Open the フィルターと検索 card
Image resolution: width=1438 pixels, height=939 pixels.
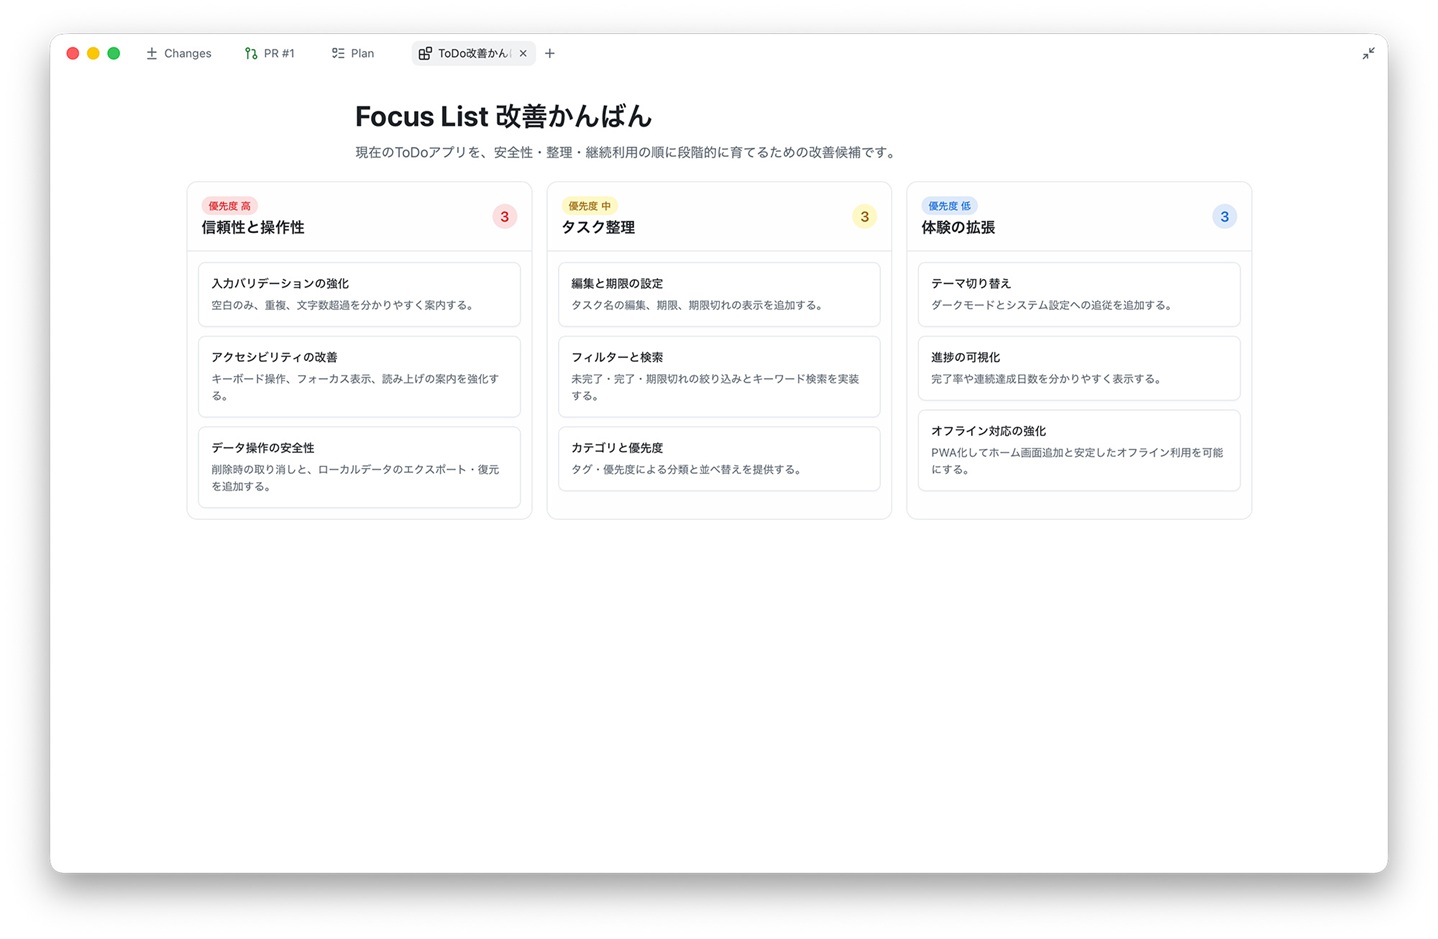pos(719,376)
